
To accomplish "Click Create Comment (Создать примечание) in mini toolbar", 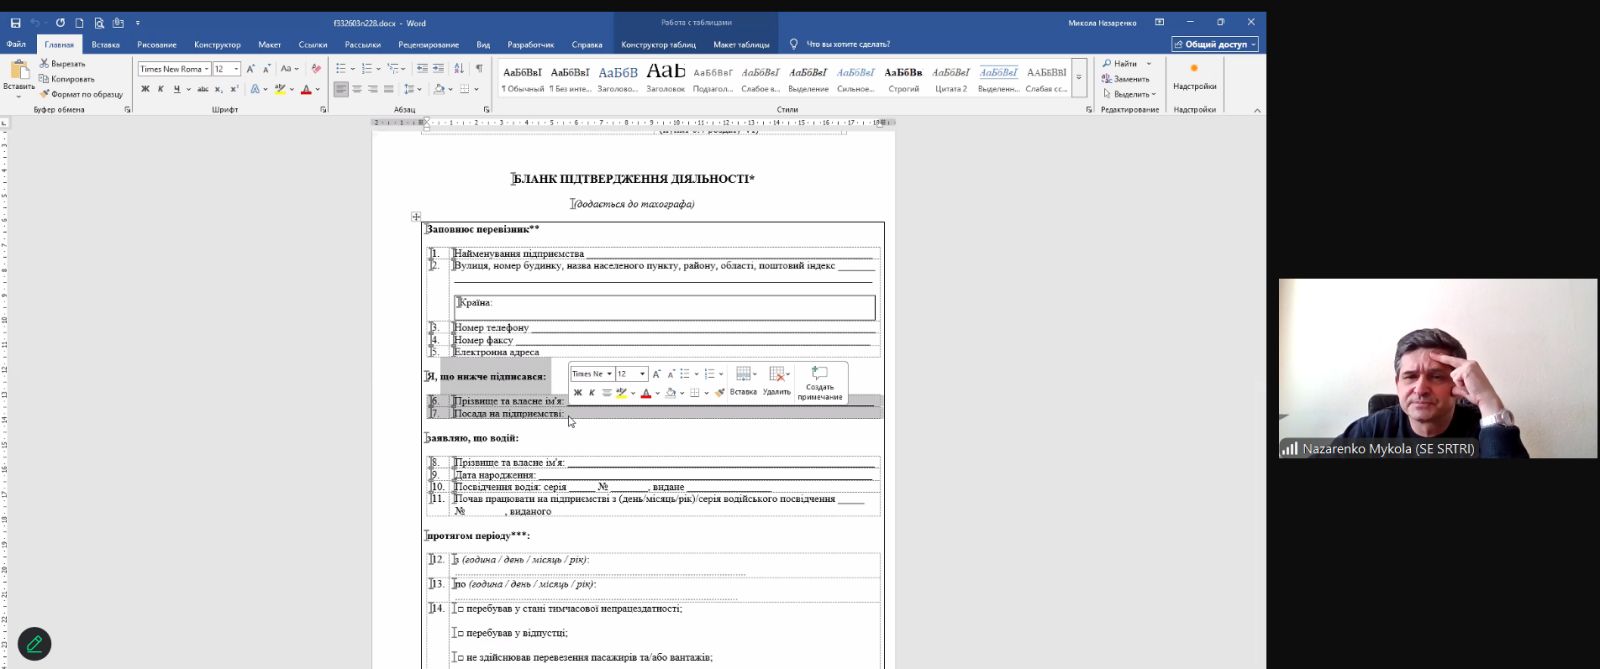I will coord(819,382).
